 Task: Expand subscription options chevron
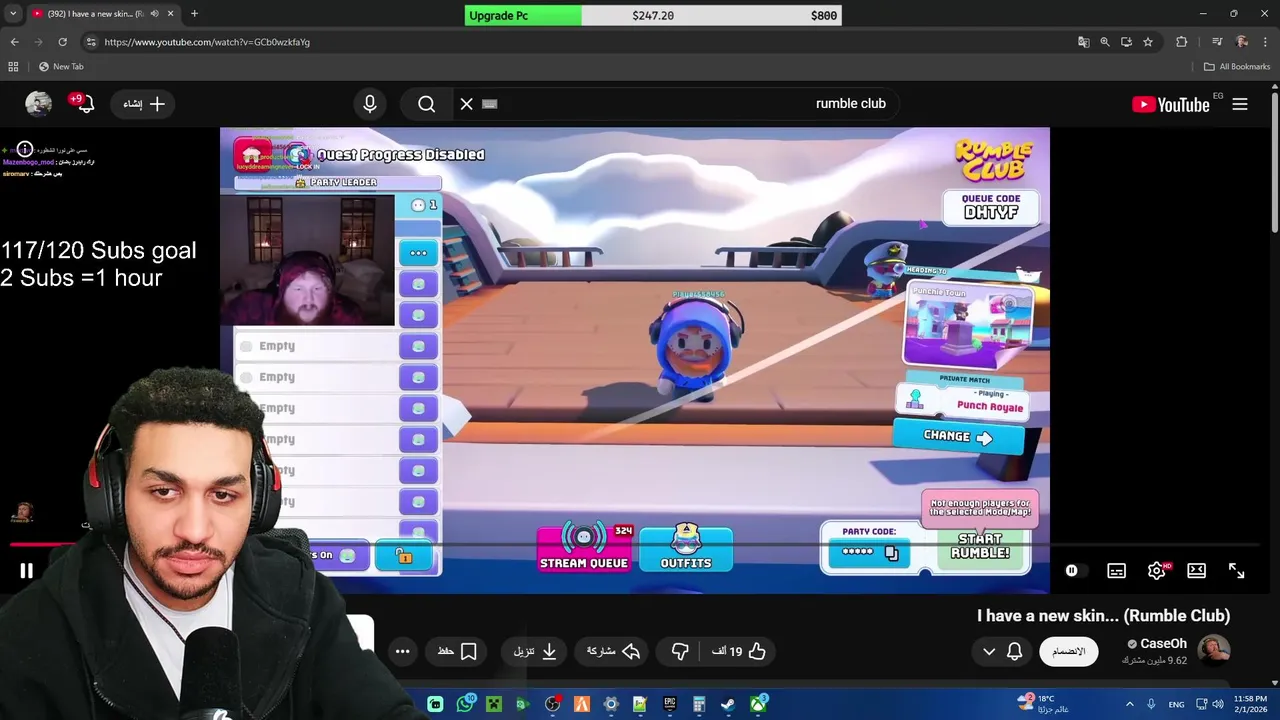[989, 651]
